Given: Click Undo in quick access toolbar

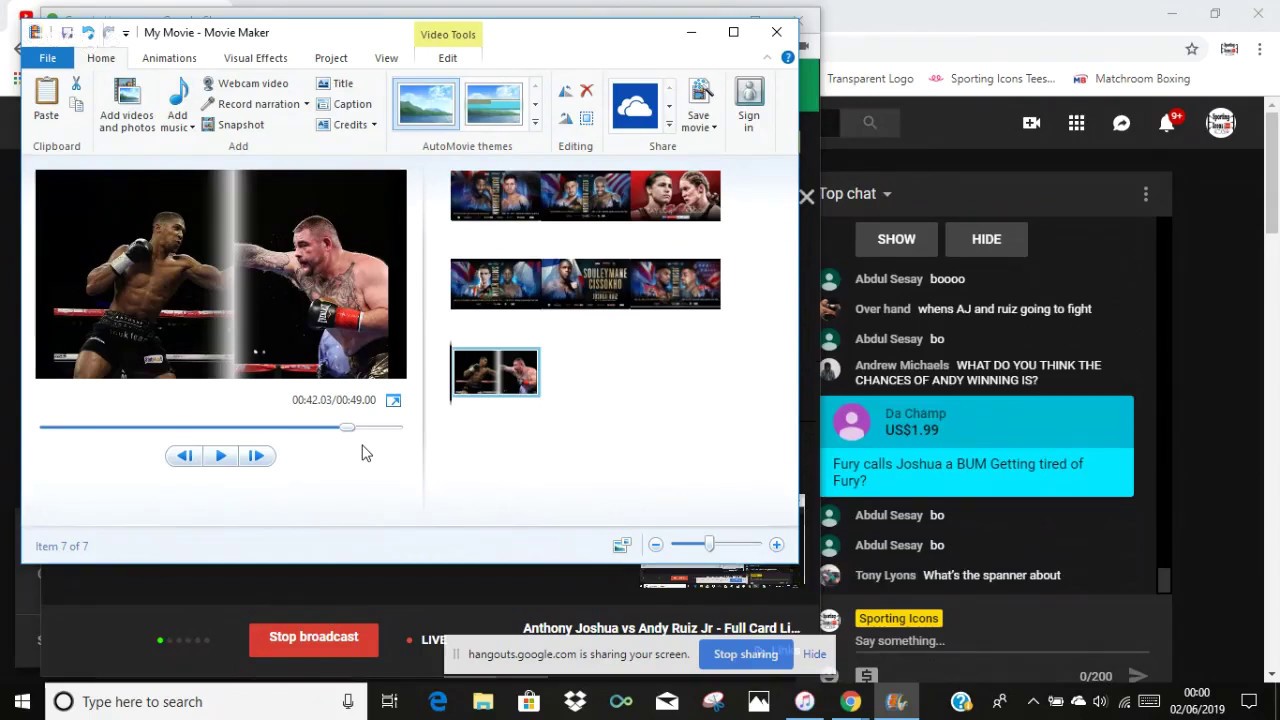Looking at the screenshot, I should coord(88,33).
